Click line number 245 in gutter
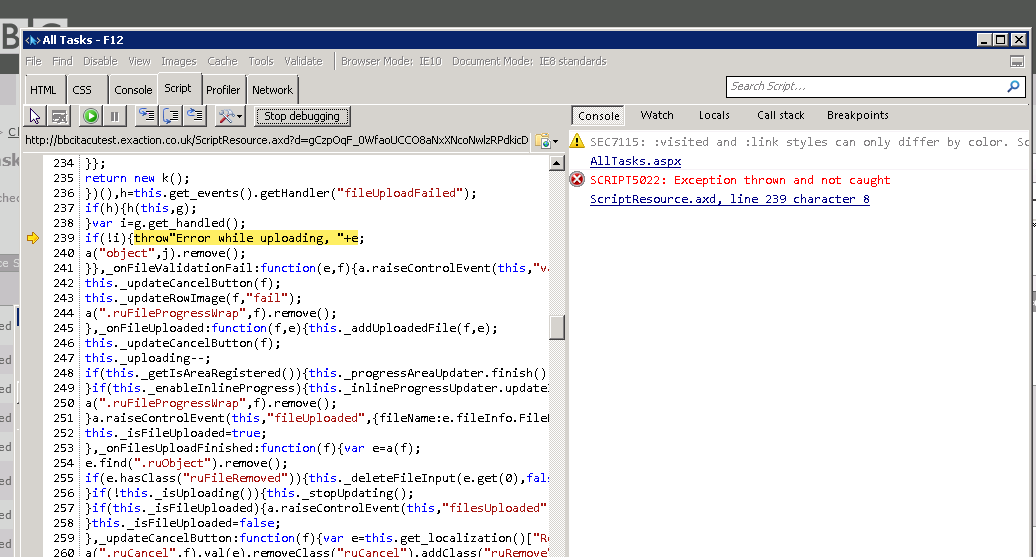Image resolution: width=1036 pixels, height=557 pixels. [x=63, y=328]
